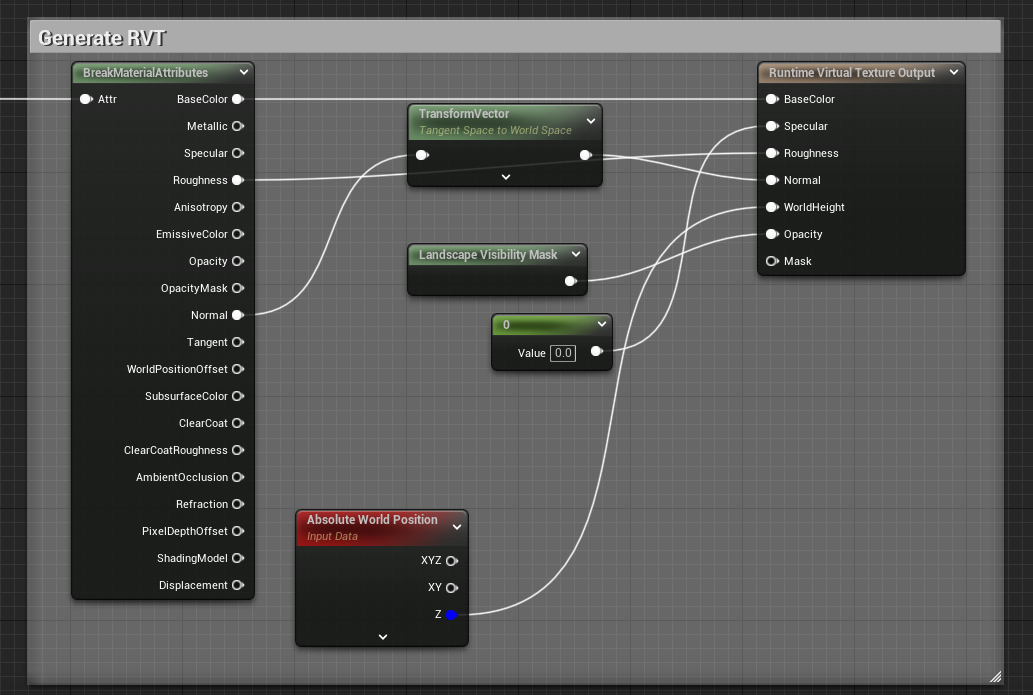Expand Absolute World Position bottom chevron

(382, 636)
